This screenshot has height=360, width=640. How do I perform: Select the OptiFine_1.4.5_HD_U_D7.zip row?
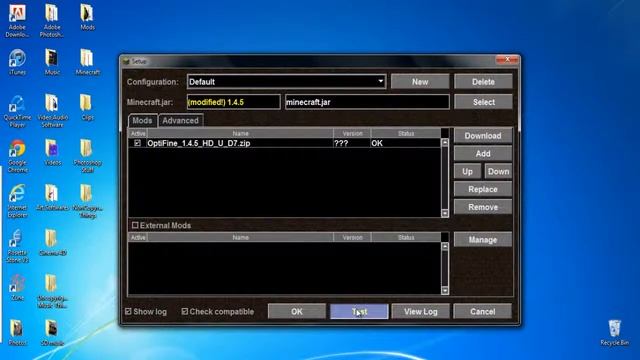284,143
